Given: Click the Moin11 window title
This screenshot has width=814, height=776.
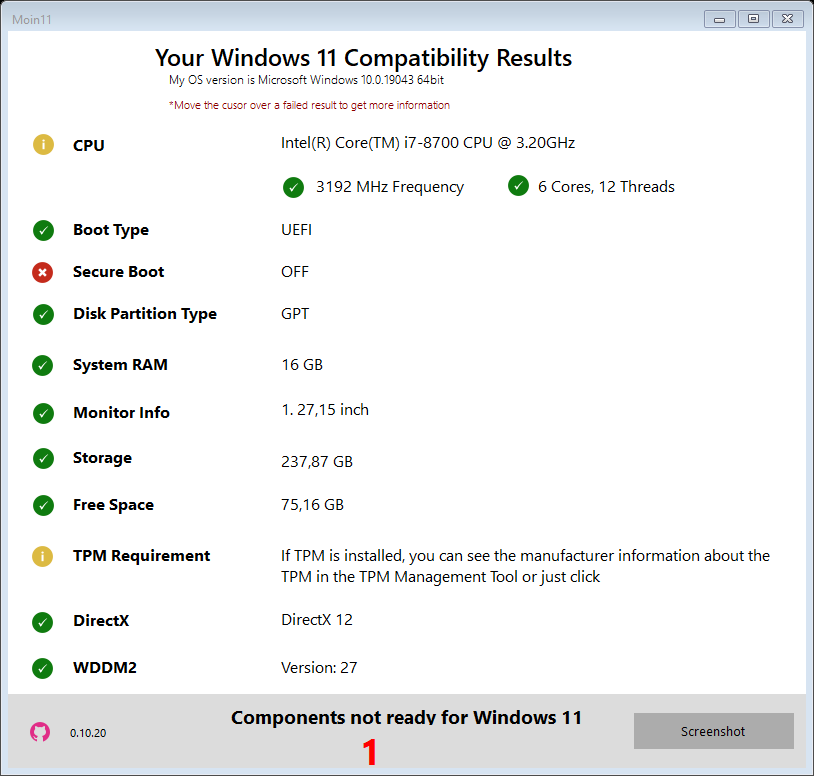Looking at the screenshot, I should coord(32,20).
